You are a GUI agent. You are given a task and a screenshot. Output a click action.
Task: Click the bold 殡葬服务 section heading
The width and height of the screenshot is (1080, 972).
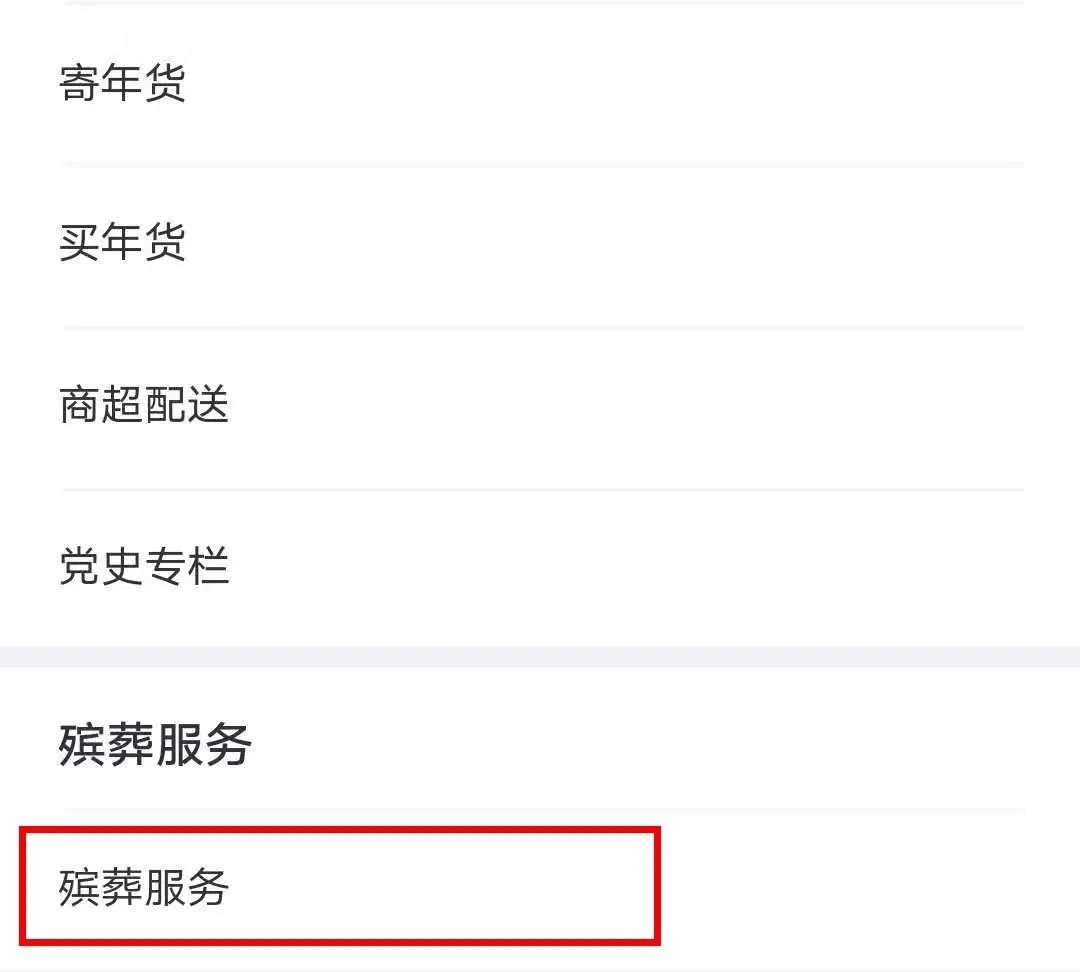pyautogui.click(x=155, y=745)
